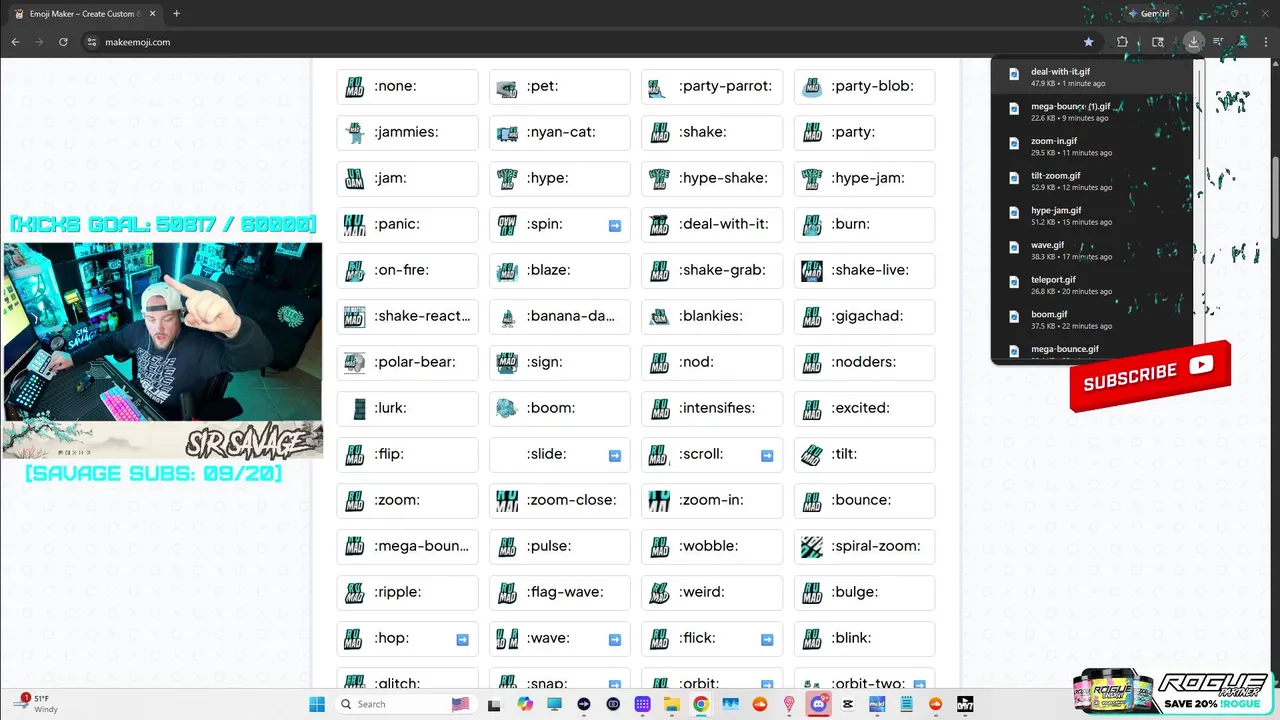Click the :polar-bear: emoji thumbnail

point(354,362)
